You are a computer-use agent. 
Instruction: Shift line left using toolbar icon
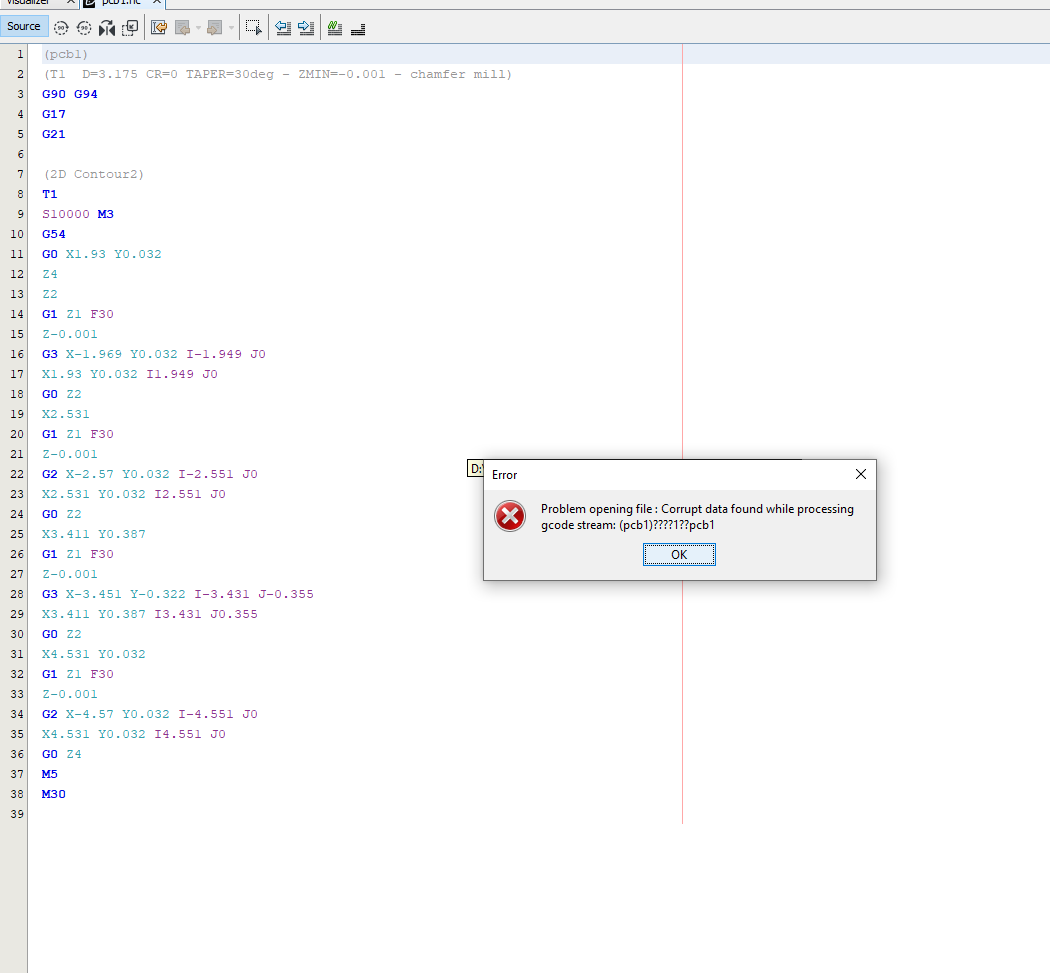pos(283,28)
